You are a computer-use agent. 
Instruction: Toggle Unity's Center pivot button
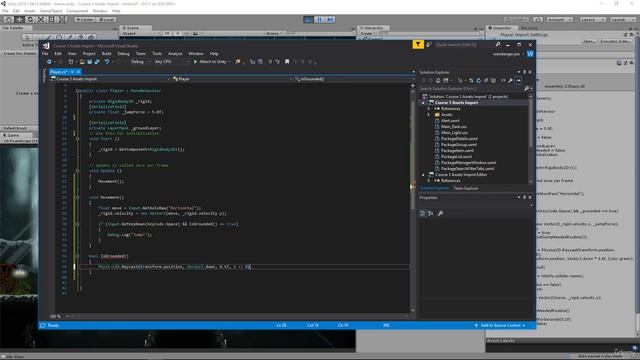coord(85,19)
